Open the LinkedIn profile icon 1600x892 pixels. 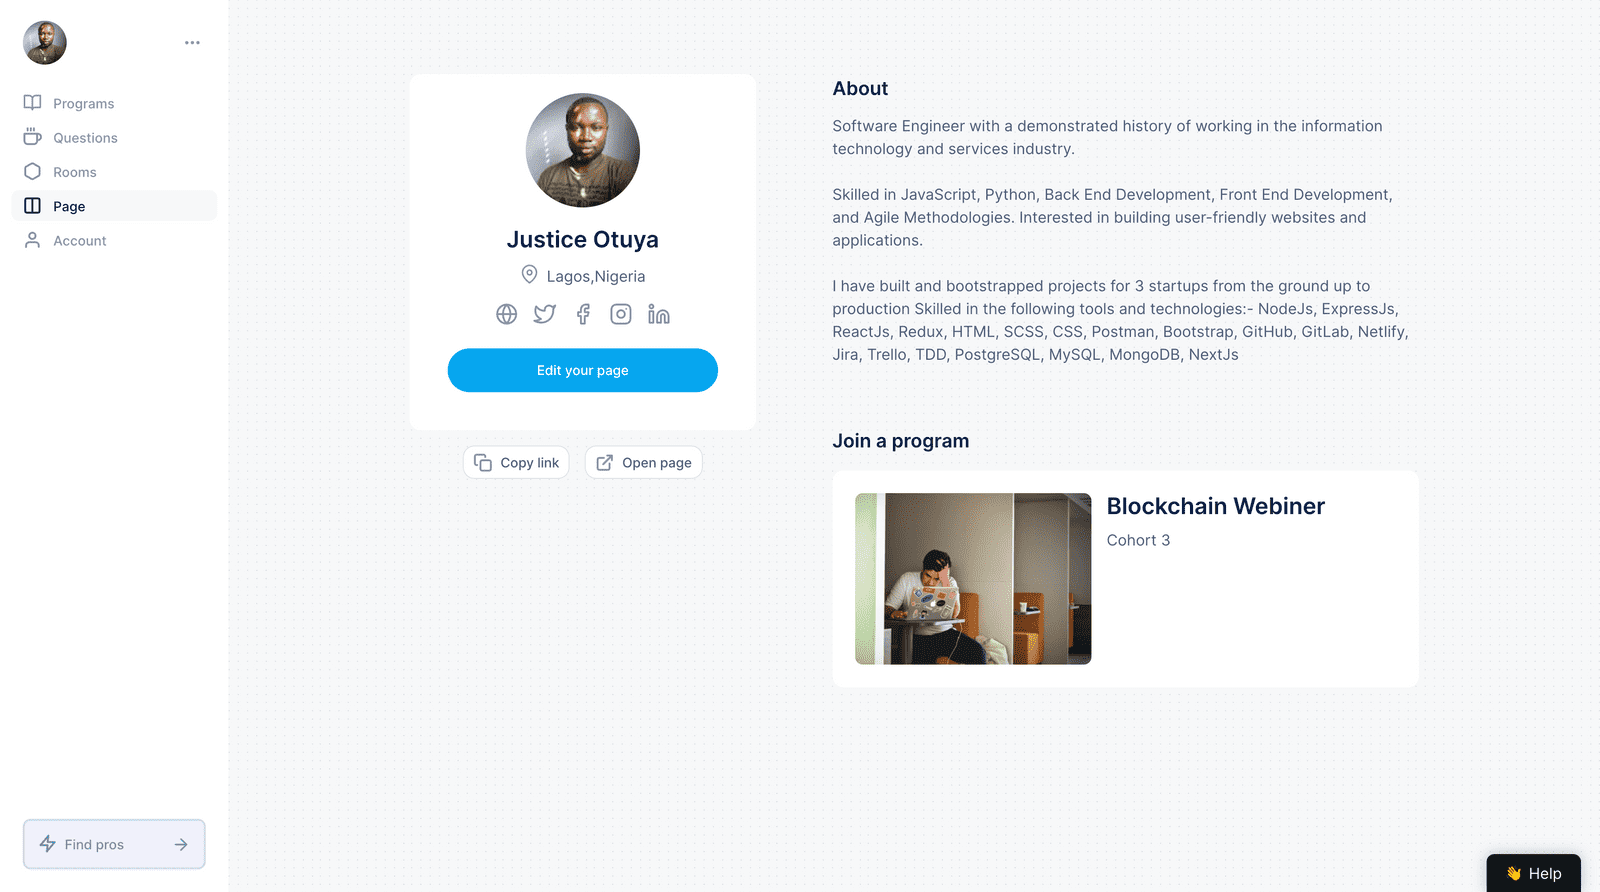[x=659, y=314]
